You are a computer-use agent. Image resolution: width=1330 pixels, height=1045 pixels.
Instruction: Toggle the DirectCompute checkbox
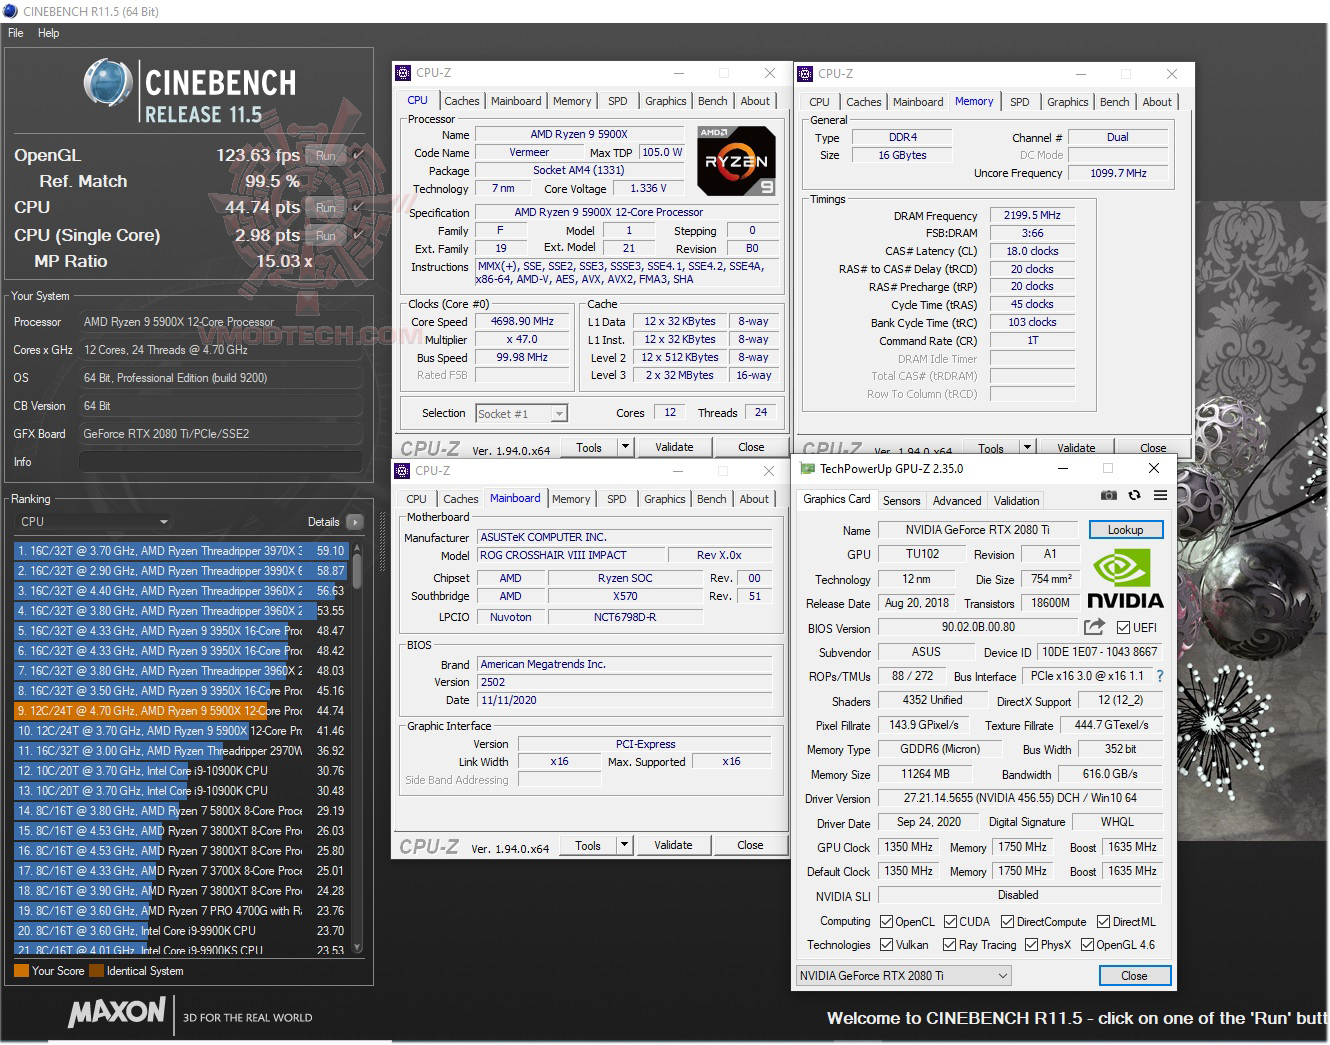1007,922
